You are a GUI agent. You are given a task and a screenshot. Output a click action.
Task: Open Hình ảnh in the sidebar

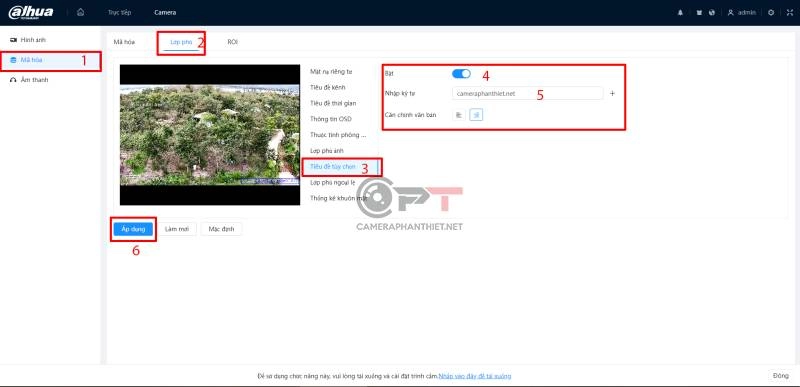coord(51,40)
